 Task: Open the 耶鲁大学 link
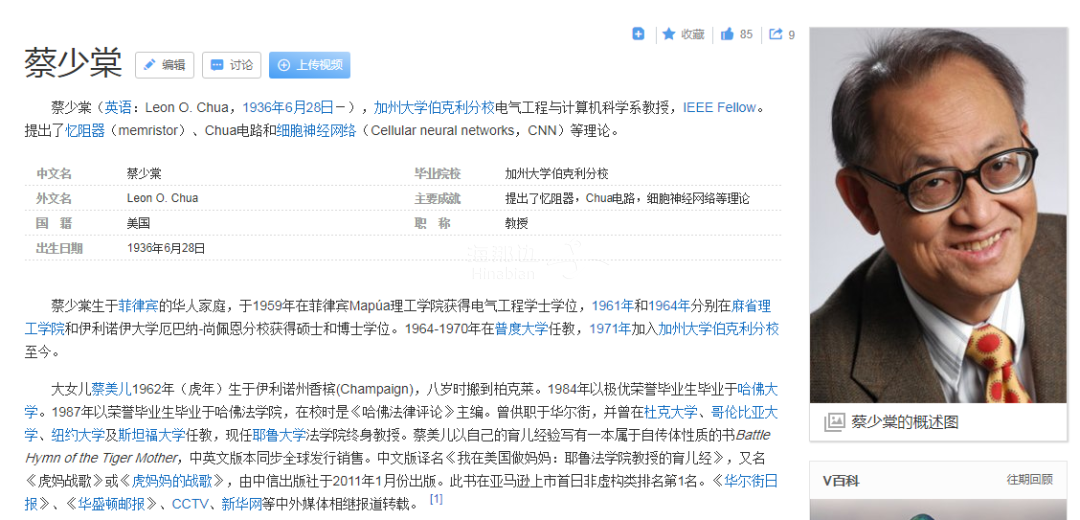tap(279, 435)
